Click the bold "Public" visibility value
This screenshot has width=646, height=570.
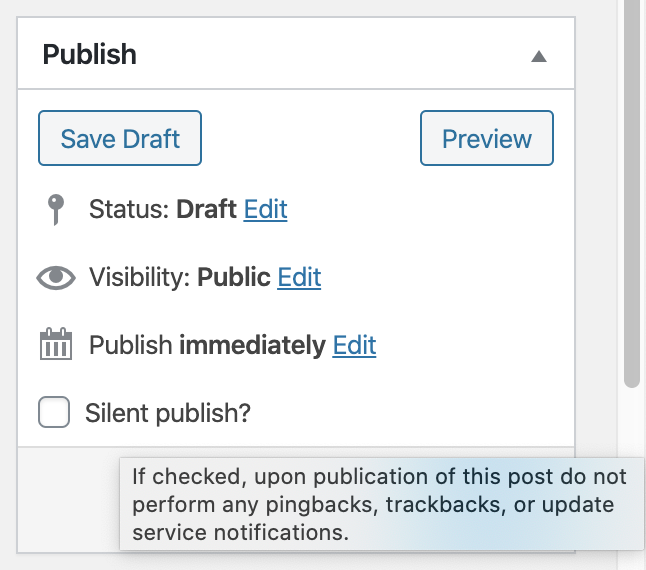pyautogui.click(x=234, y=277)
